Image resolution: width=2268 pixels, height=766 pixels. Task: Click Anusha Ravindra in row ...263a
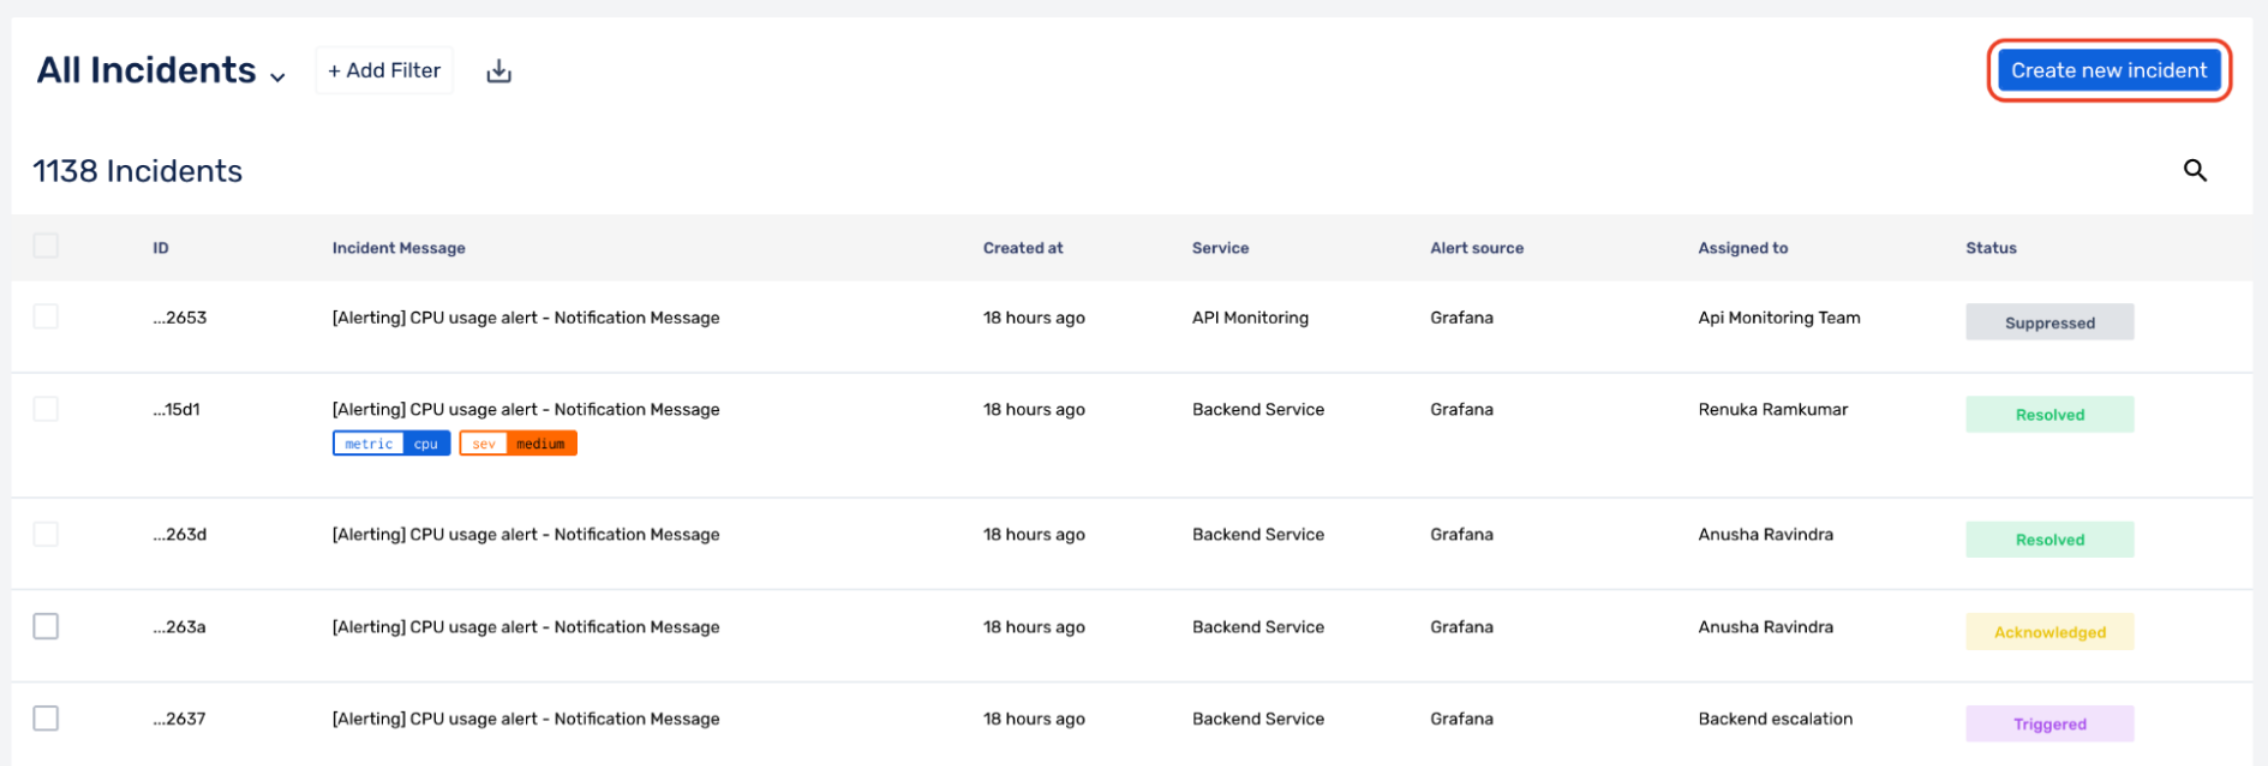(x=1766, y=627)
